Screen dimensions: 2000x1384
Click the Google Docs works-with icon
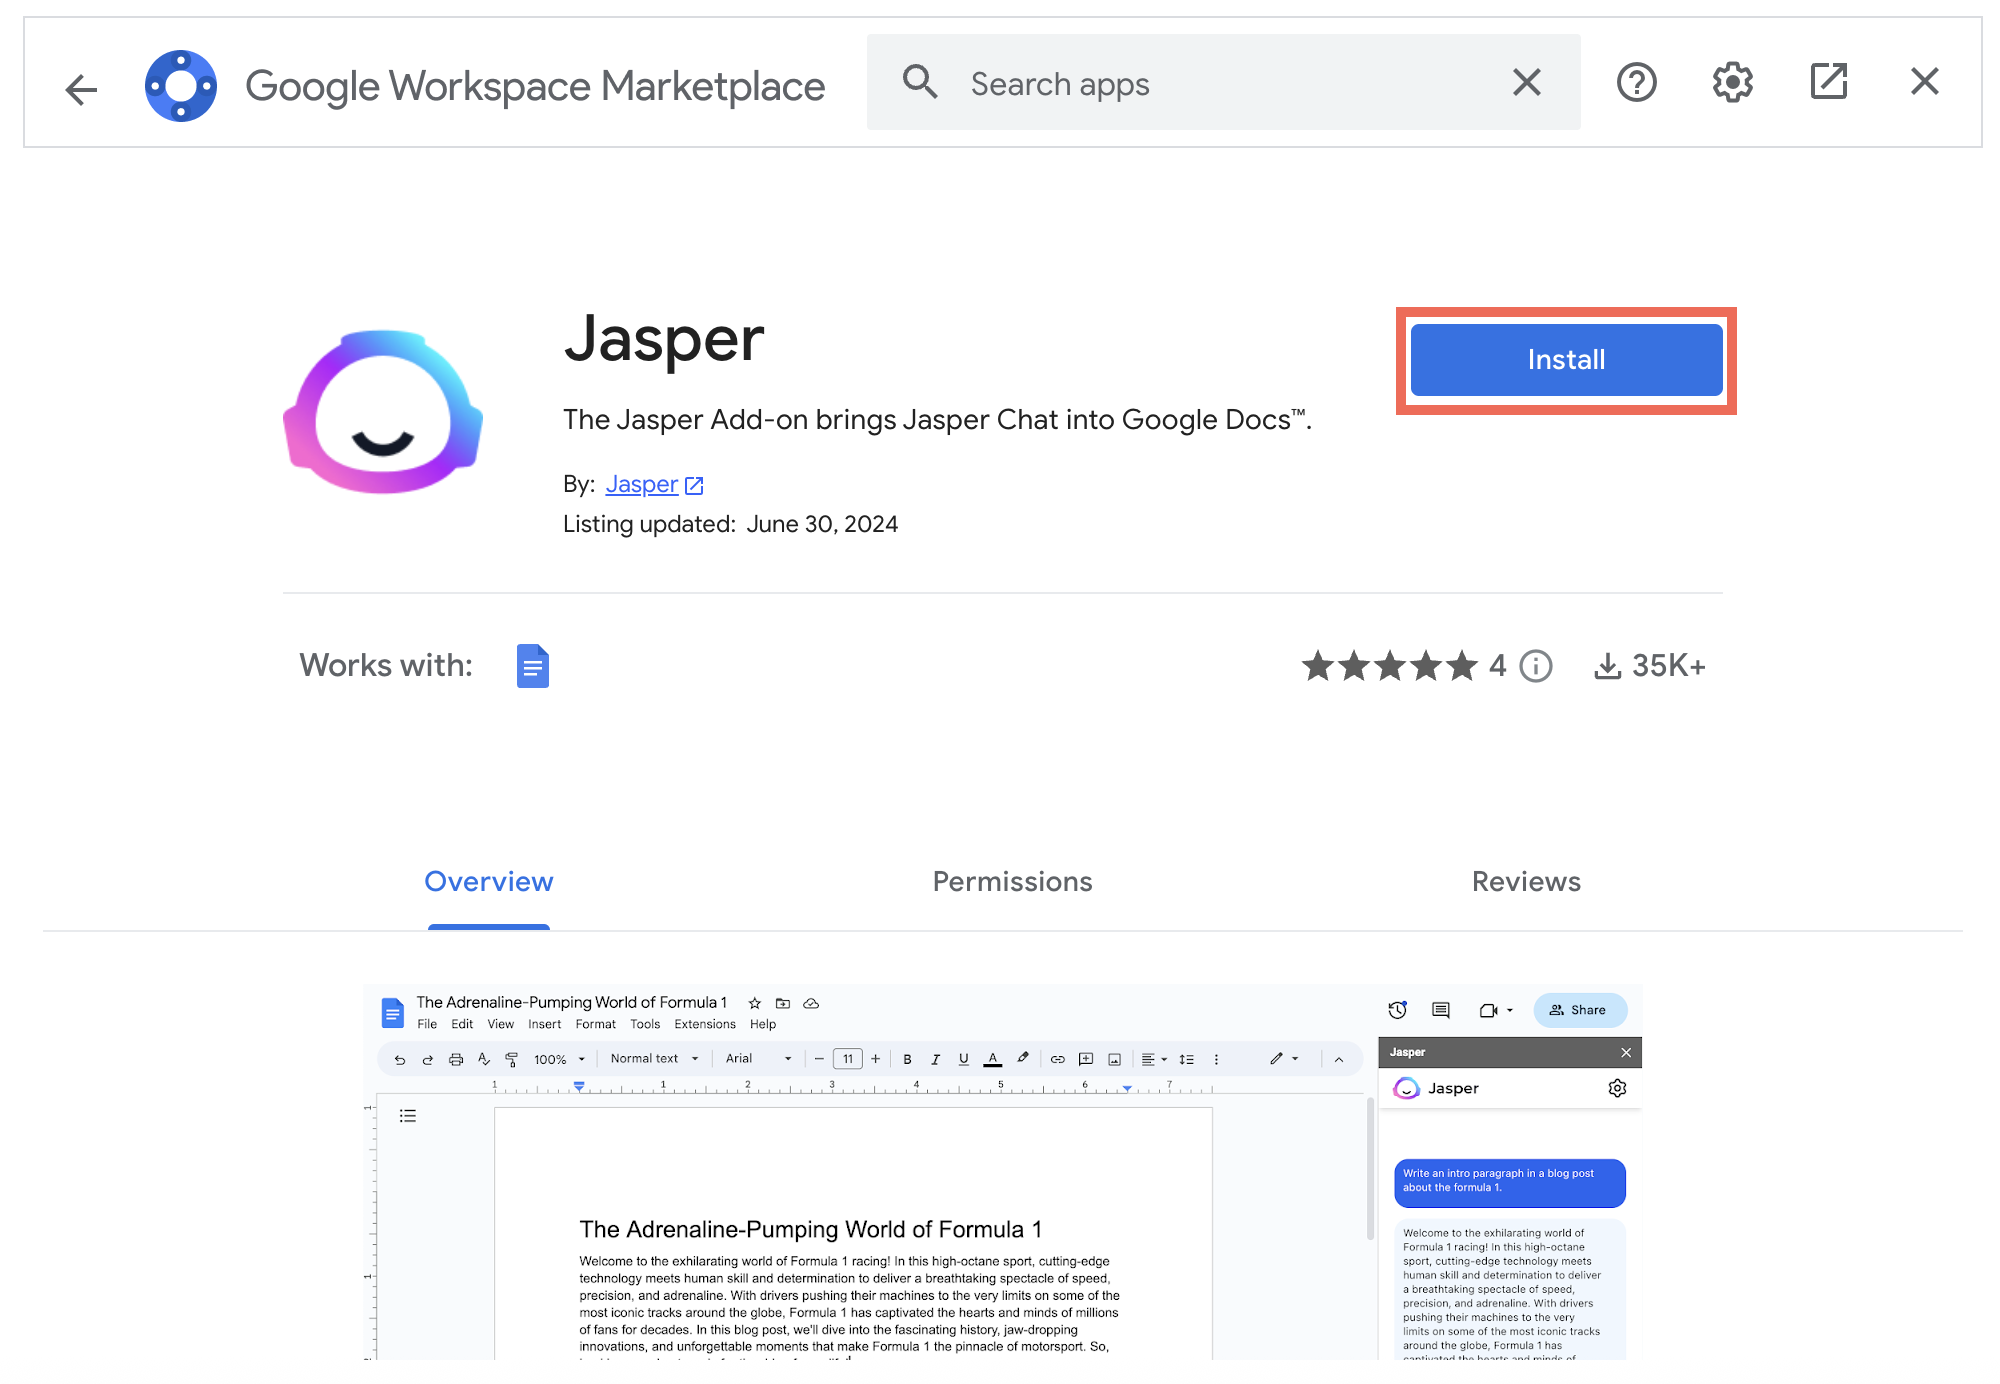pyautogui.click(x=532, y=666)
